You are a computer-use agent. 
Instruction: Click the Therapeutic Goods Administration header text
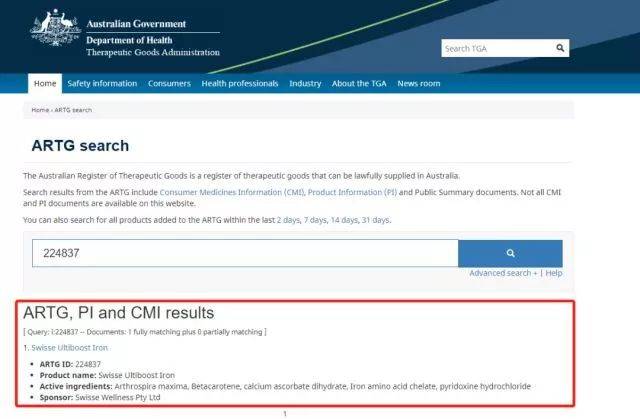[153, 52]
